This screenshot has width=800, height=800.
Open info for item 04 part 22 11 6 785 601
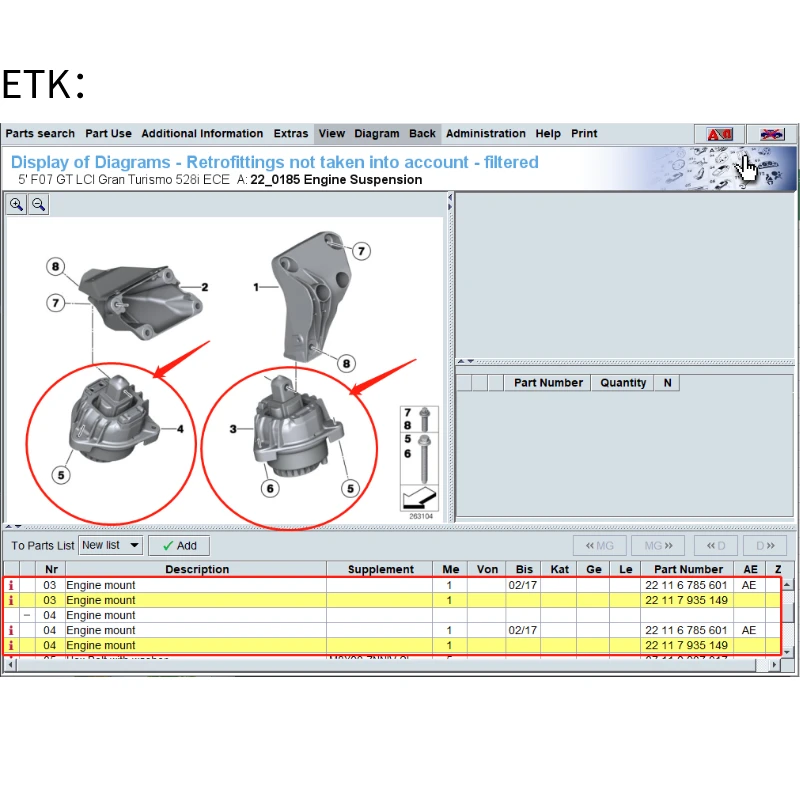tap(11, 630)
